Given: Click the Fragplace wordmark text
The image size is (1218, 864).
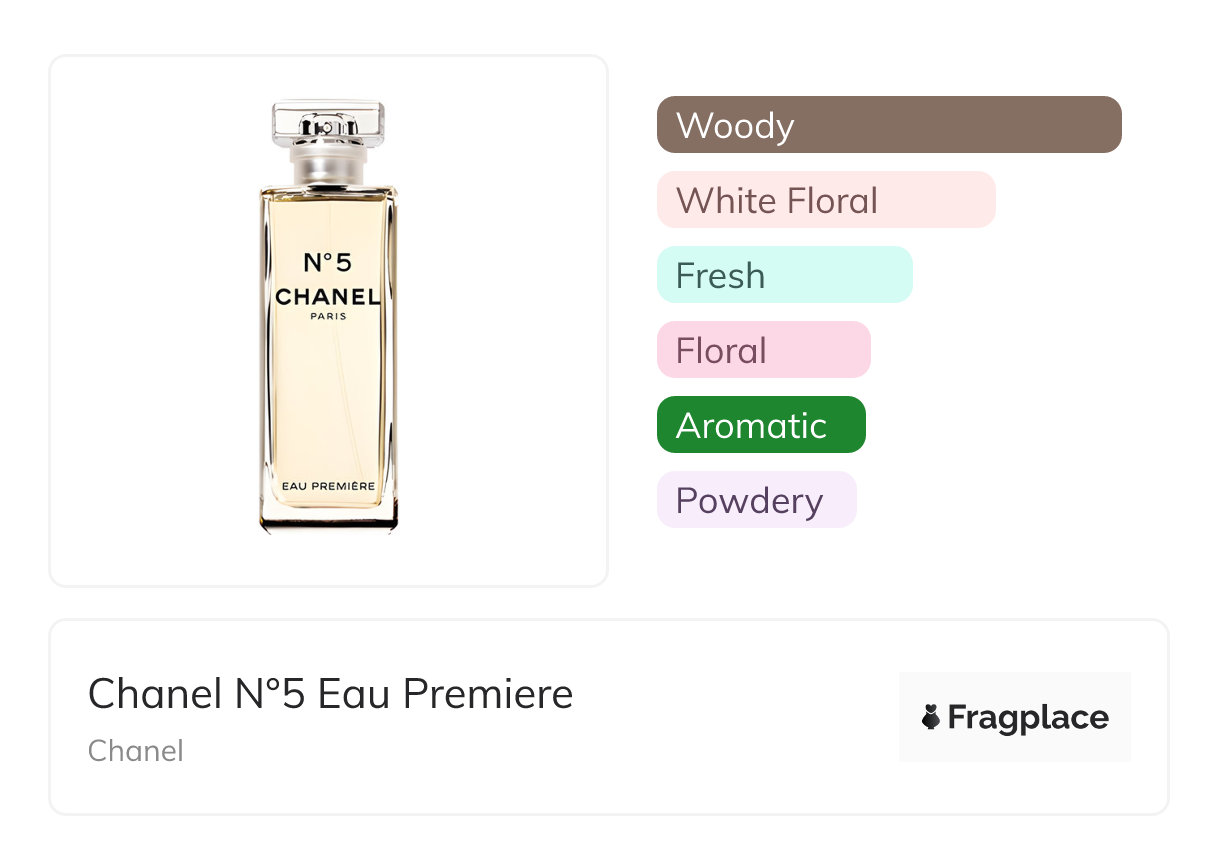Looking at the screenshot, I should pyautogui.click(x=1028, y=717).
